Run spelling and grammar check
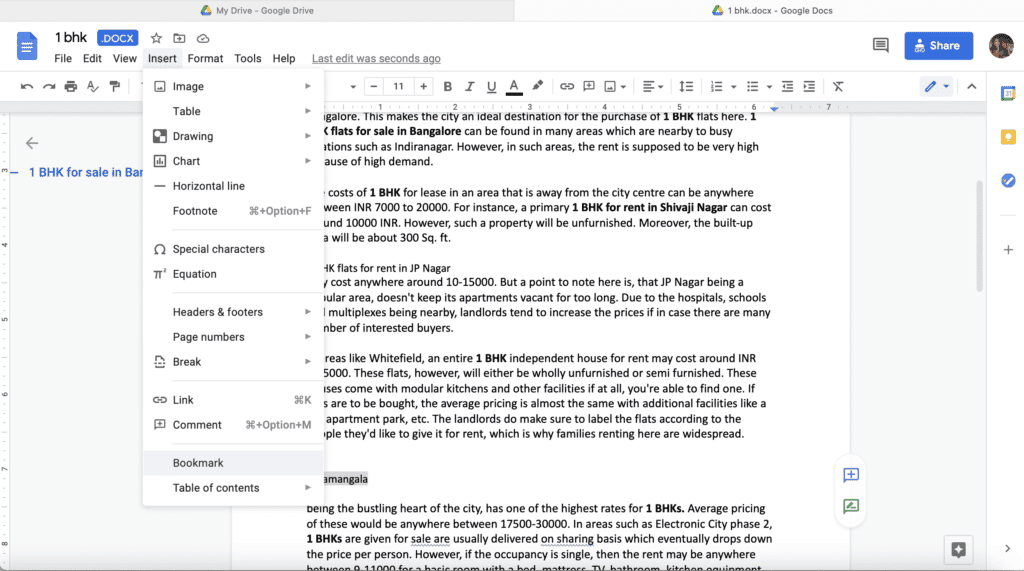This screenshot has height=571, width=1024. click(93, 87)
